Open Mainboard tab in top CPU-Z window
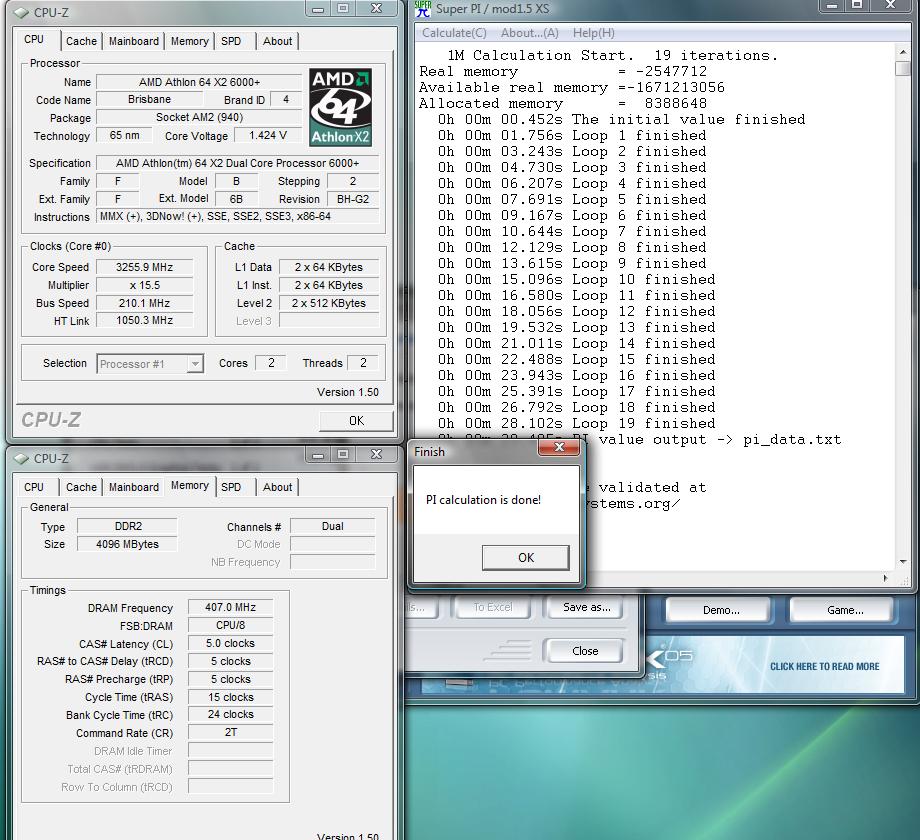Screen dimensions: 920x840 coord(133,41)
